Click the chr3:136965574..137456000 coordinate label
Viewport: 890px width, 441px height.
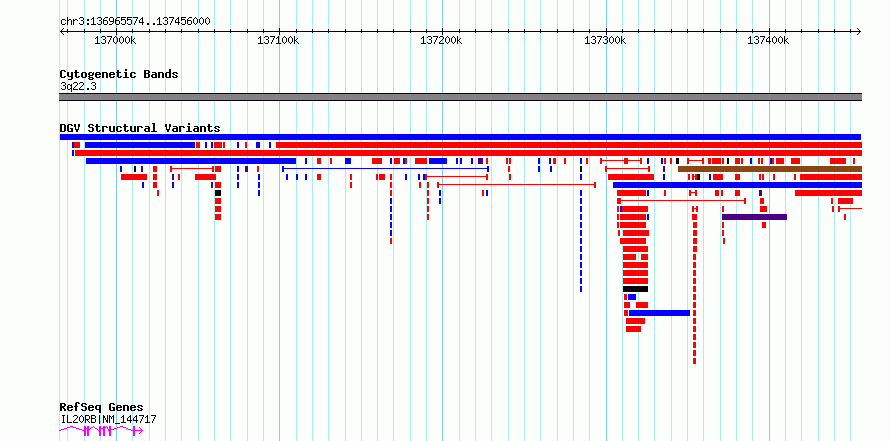click(136, 22)
